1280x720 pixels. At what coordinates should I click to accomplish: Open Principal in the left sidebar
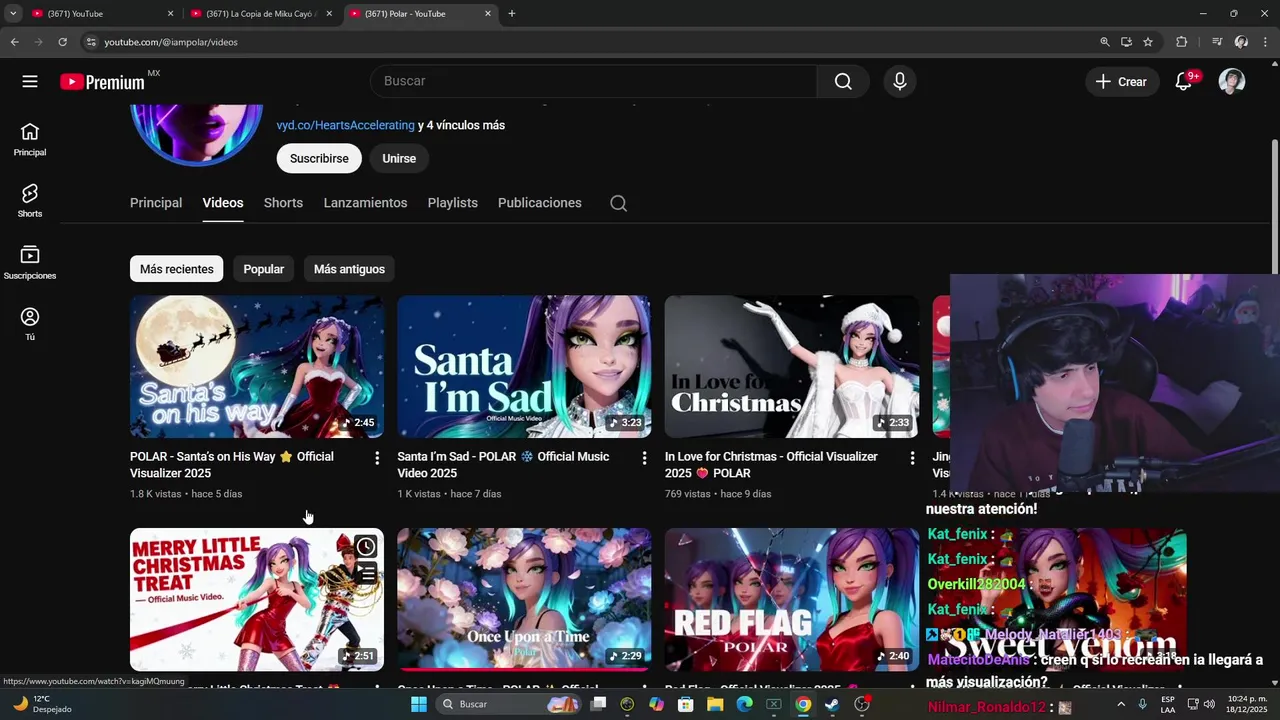tap(30, 140)
